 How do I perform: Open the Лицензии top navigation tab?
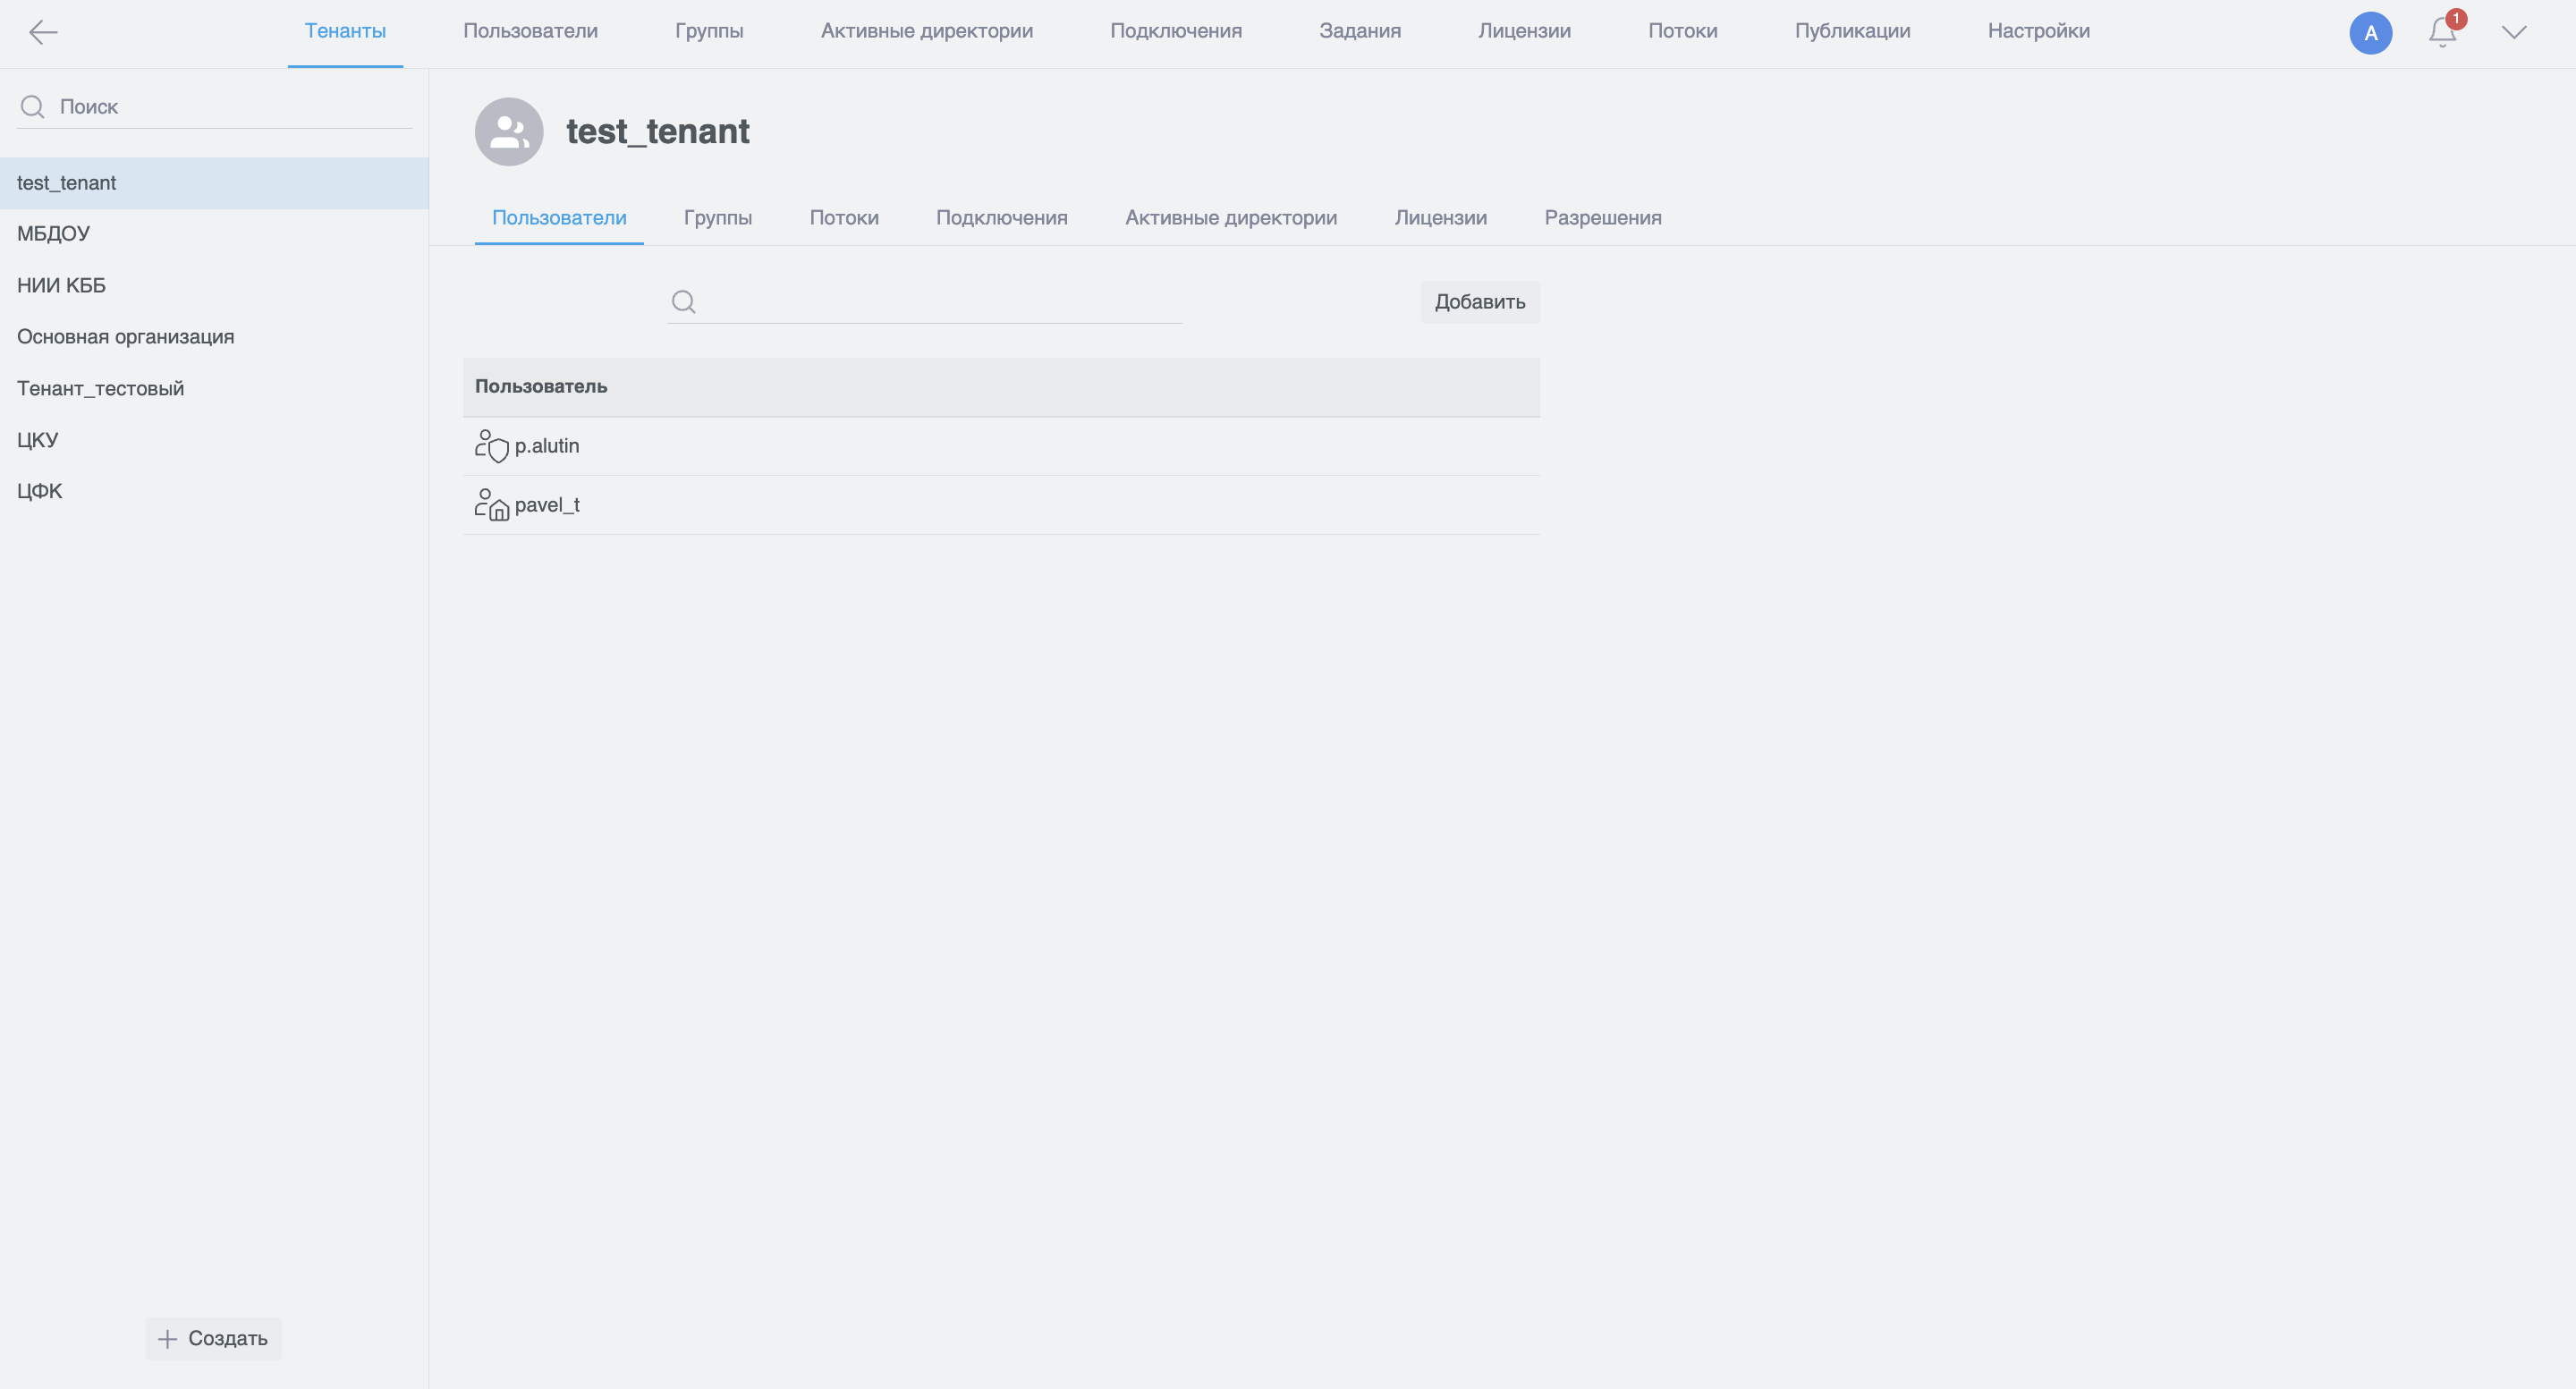1523,31
